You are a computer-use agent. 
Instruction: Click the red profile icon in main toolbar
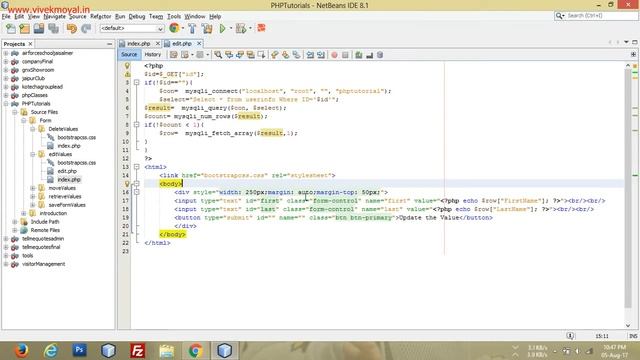[261, 28]
